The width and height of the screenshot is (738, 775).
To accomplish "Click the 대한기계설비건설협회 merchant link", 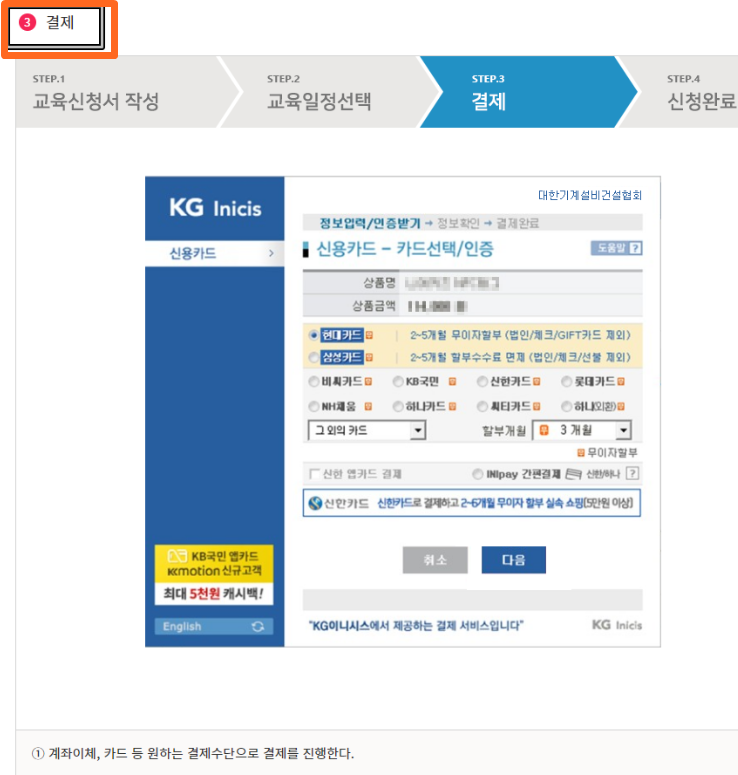I will 590,195.
